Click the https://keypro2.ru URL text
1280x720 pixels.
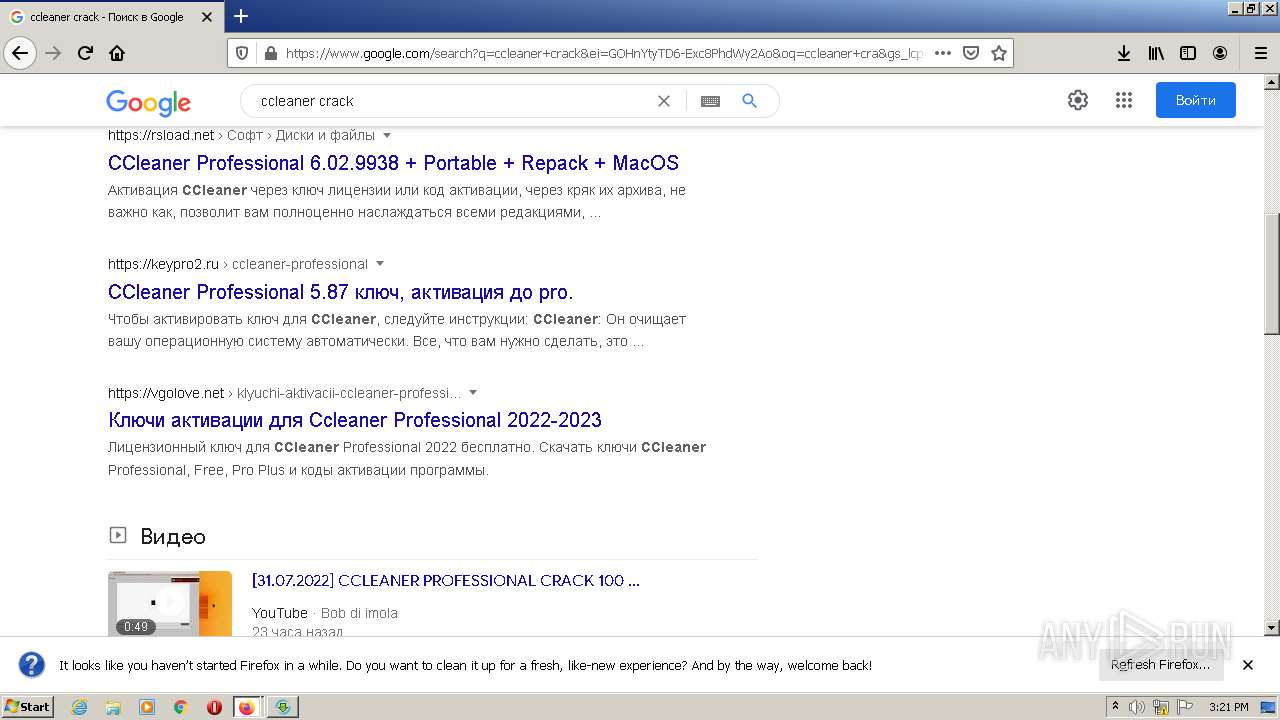pos(163,264)
